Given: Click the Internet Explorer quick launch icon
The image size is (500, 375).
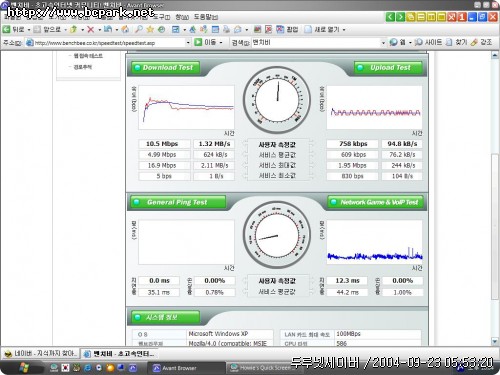Looking at the screenshot, I should point(88,368).
